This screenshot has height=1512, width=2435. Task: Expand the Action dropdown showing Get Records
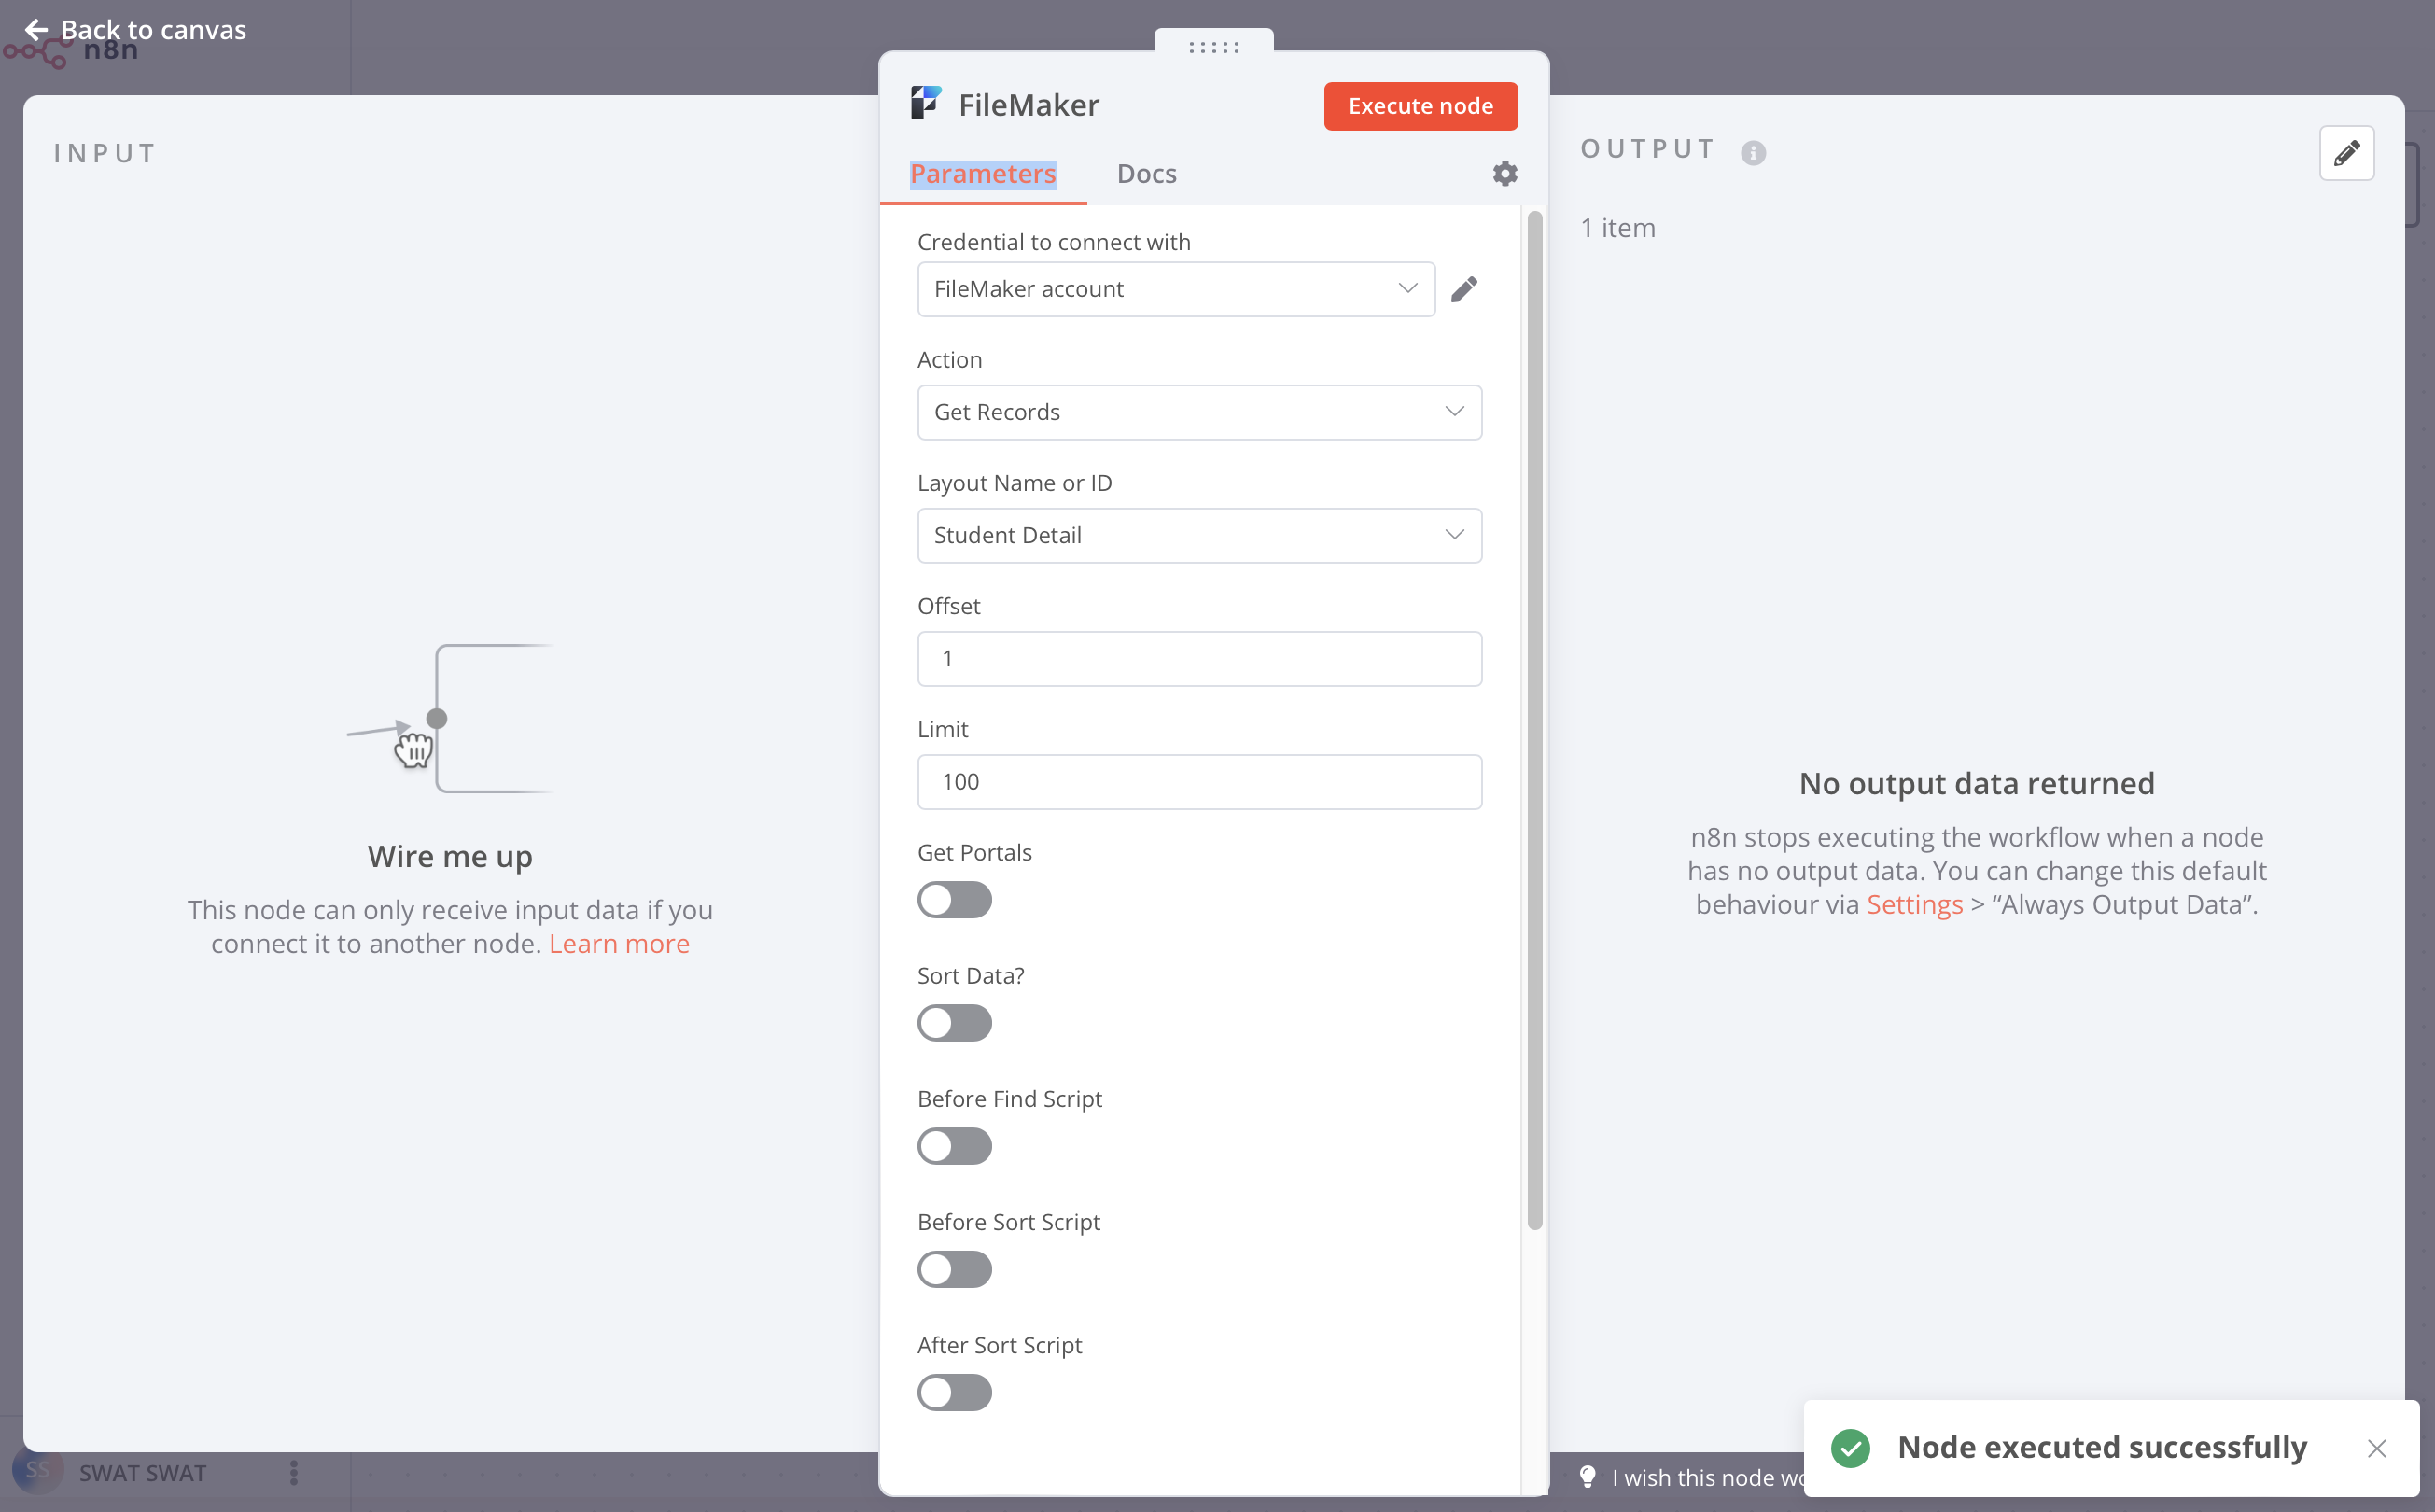(x=1198, y=412)
